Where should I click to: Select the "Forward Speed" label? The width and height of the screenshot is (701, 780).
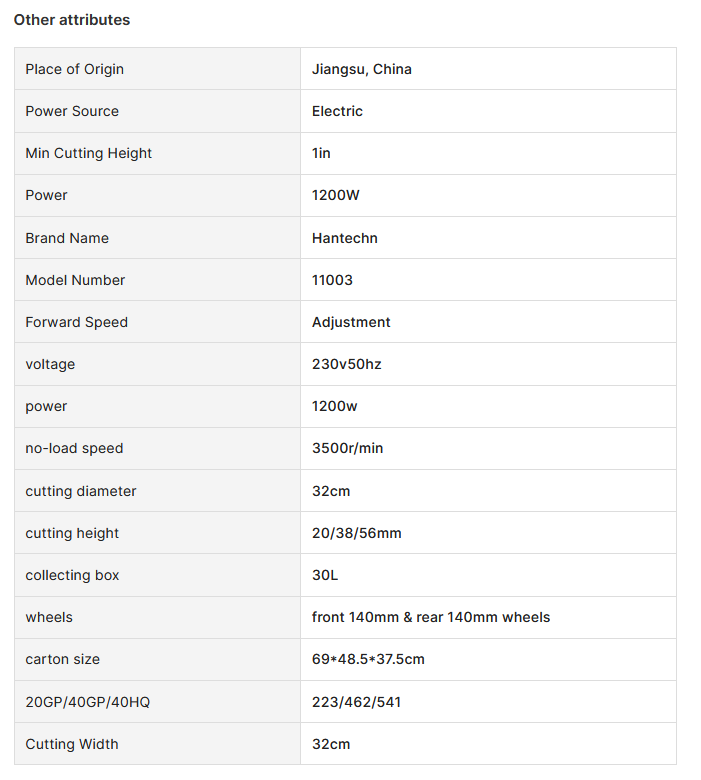pyautogui.click(x=77, y=322)
